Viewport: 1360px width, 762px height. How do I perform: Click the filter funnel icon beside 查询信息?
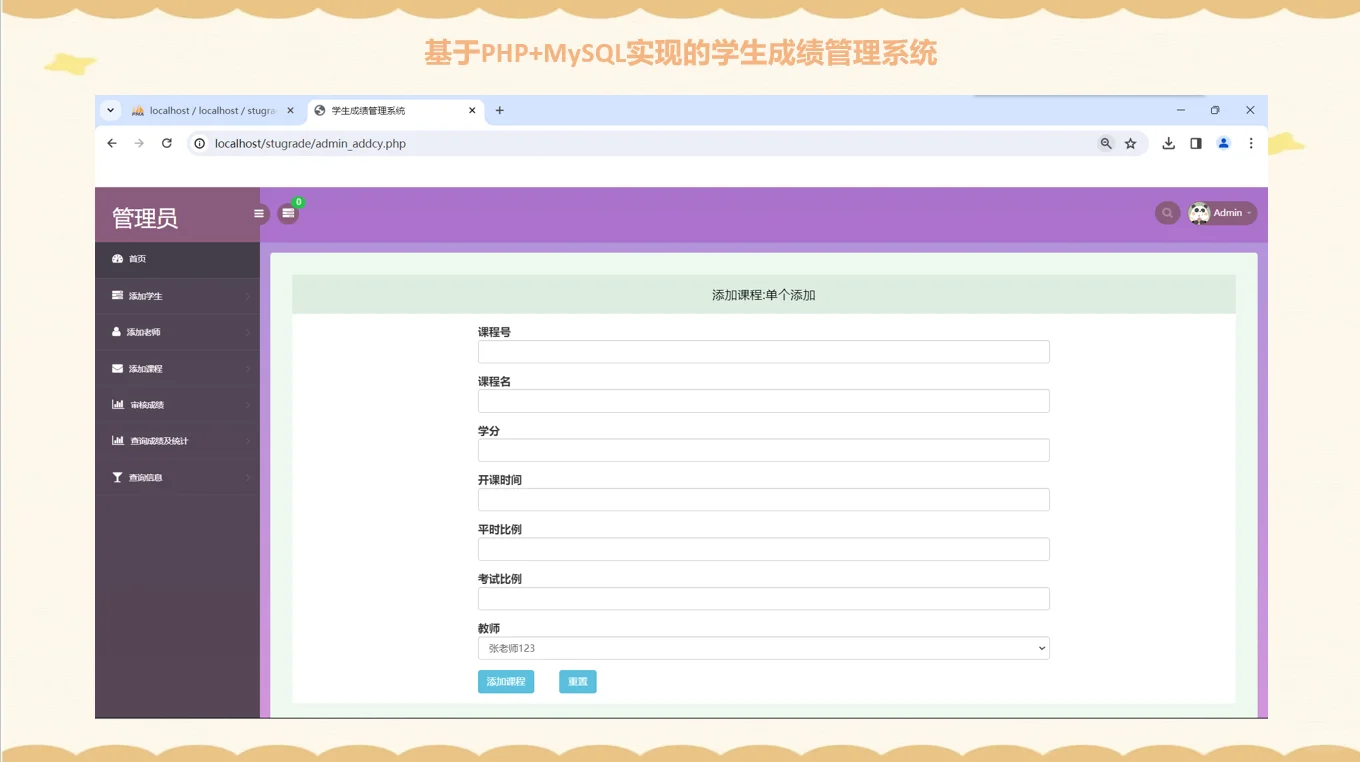(118, 477)
